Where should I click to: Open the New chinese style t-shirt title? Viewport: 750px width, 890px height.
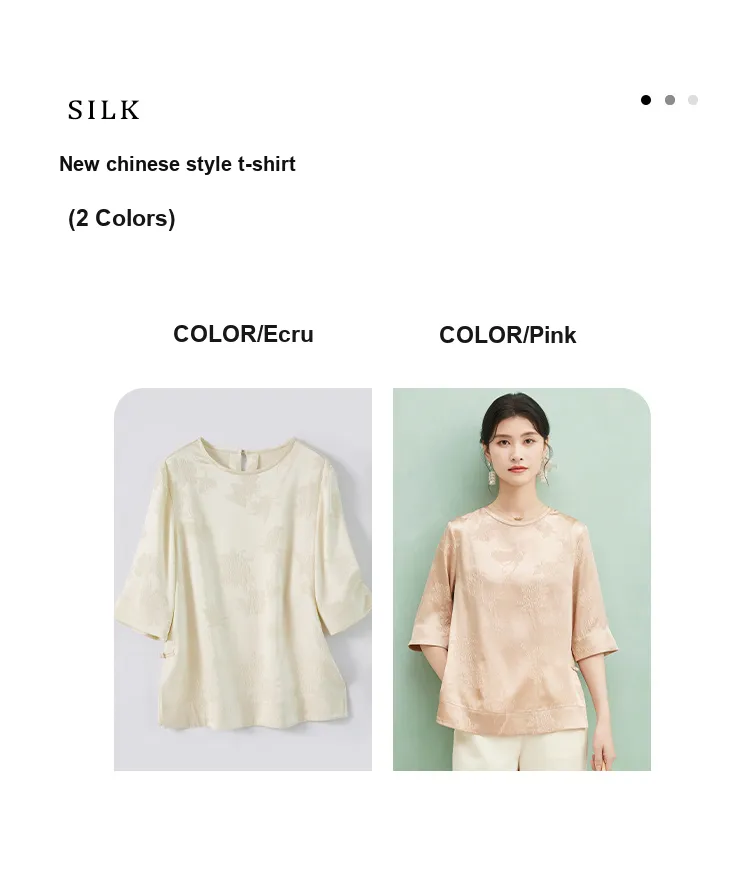point(177,164)
